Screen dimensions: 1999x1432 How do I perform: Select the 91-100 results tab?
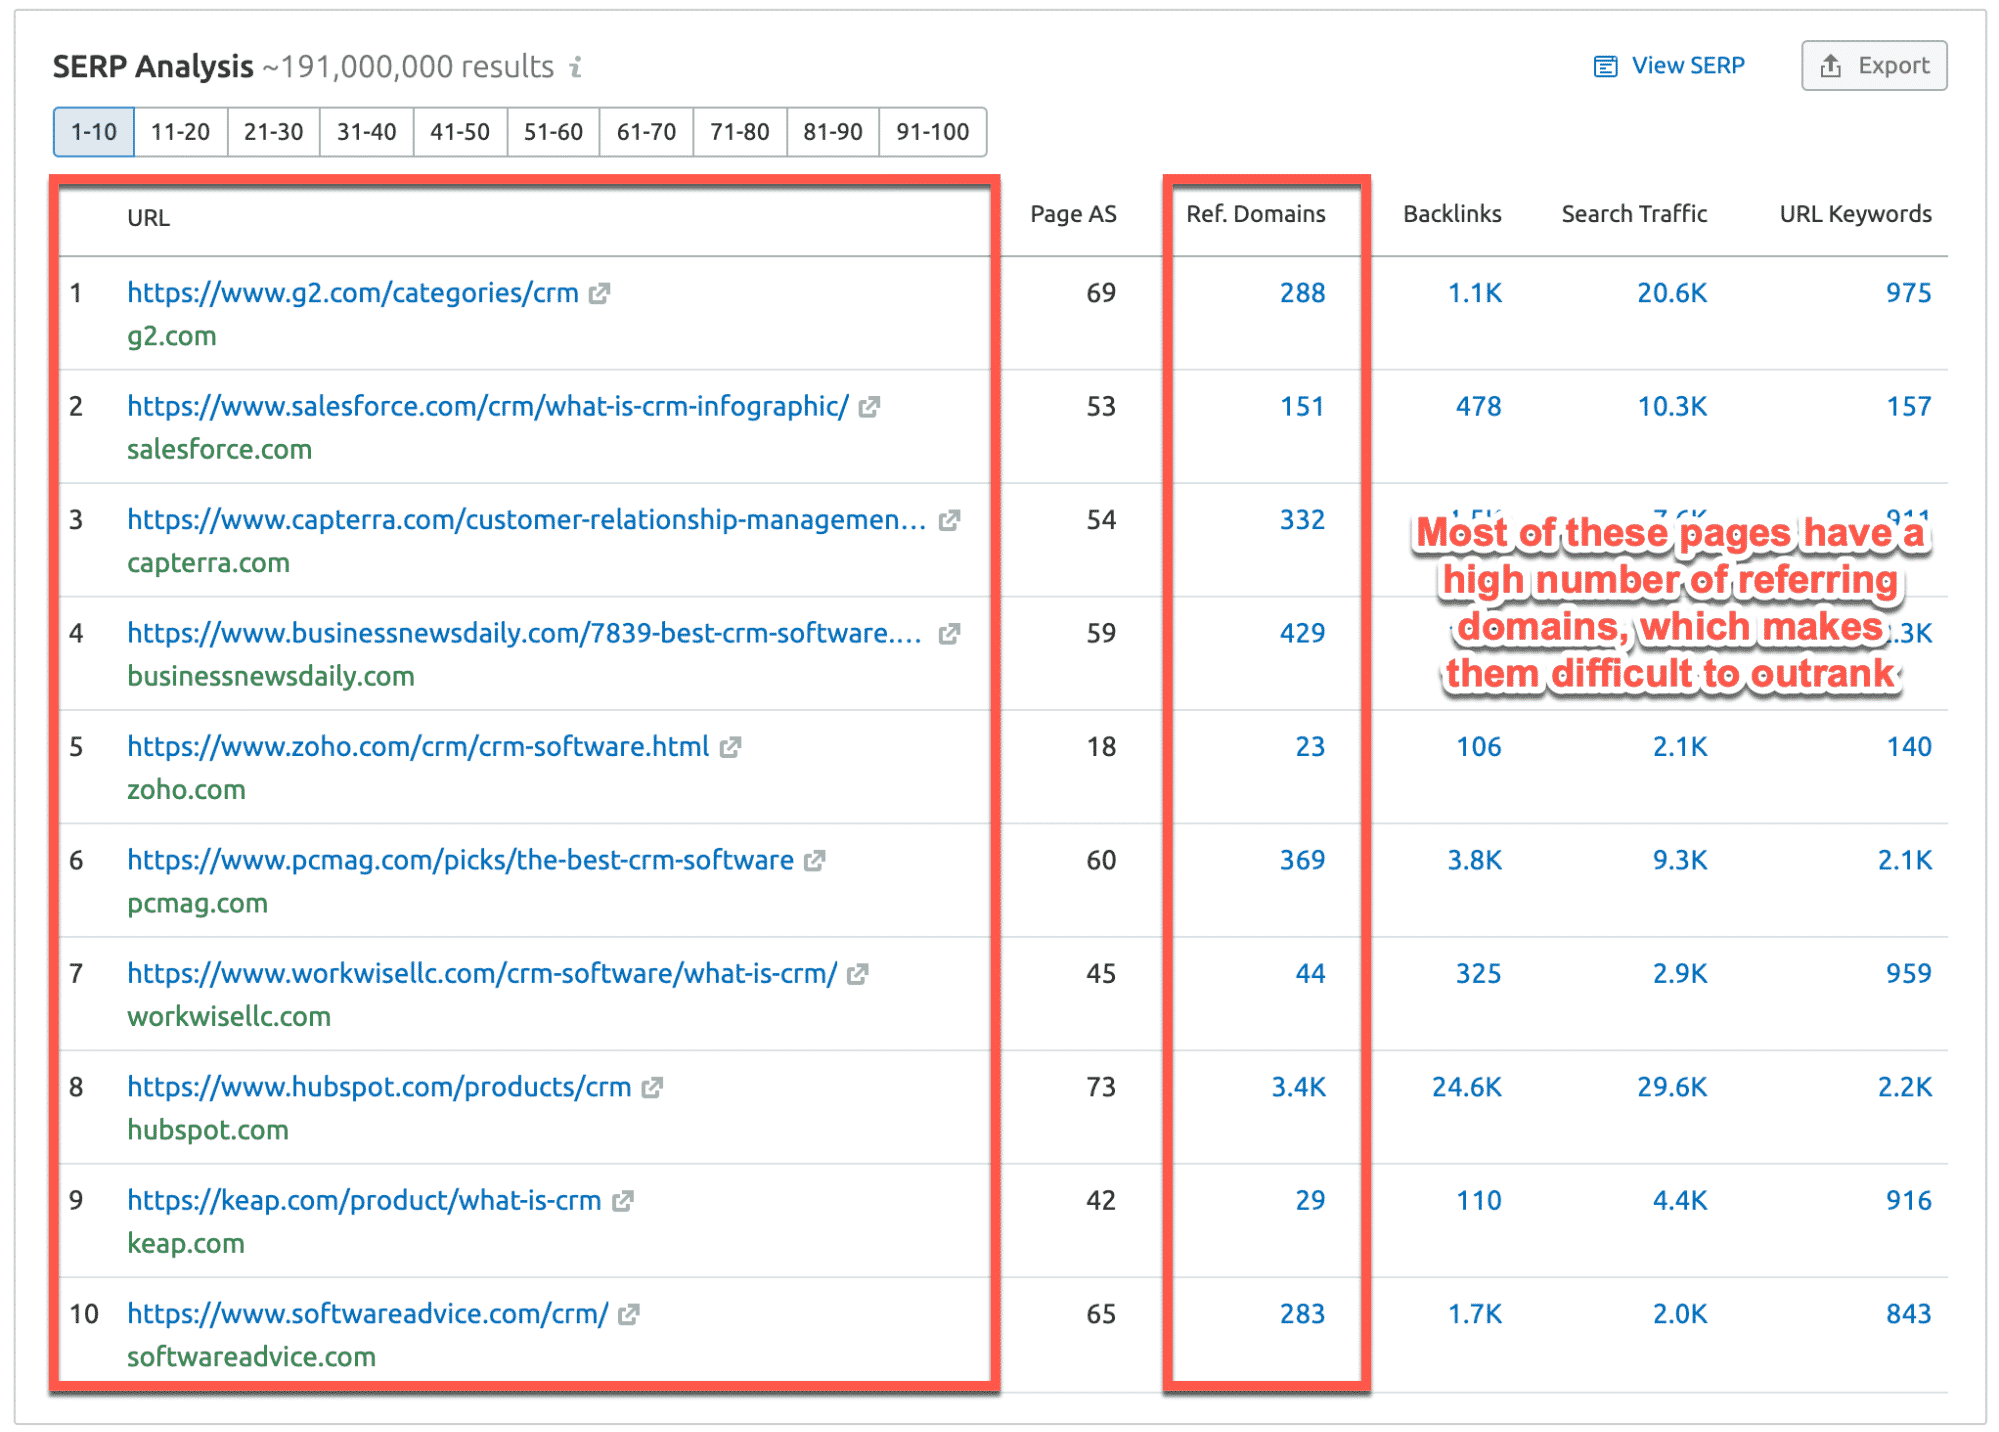(932, 132)
